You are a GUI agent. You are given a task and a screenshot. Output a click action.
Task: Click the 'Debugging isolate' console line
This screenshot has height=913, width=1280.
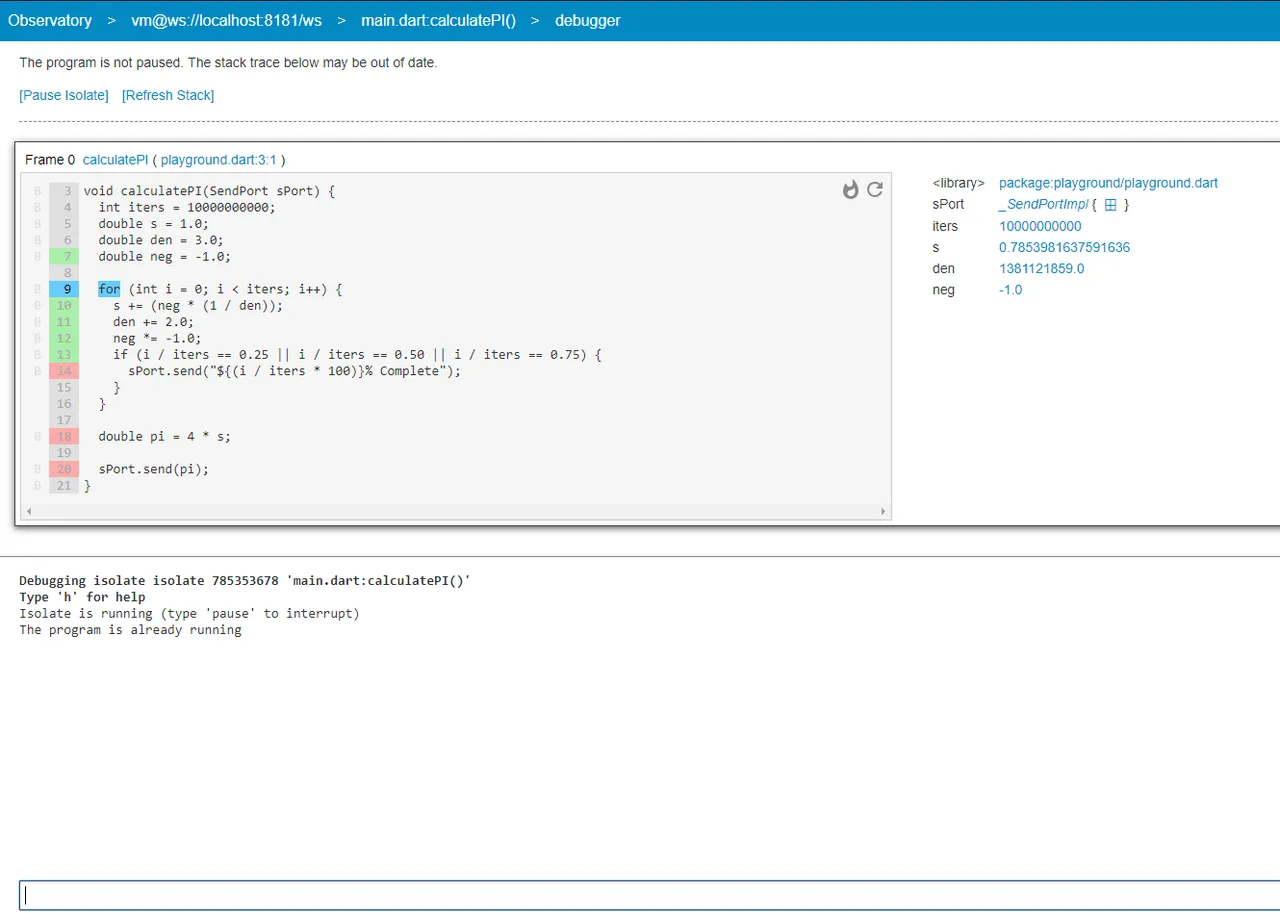click(x=245, y=581)
